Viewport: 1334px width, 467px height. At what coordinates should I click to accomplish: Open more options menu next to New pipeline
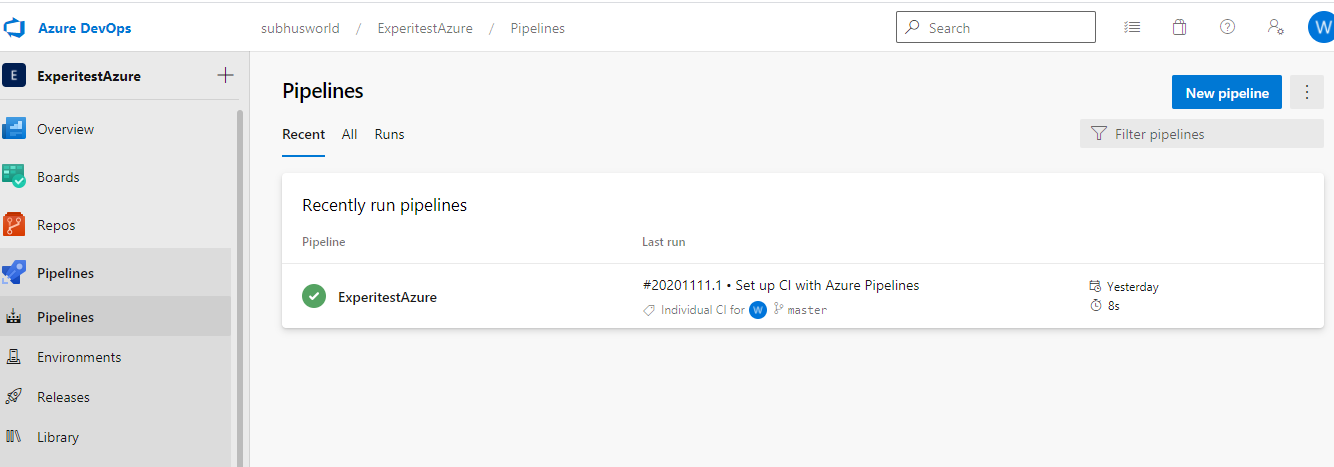[x=1307, y=92]
